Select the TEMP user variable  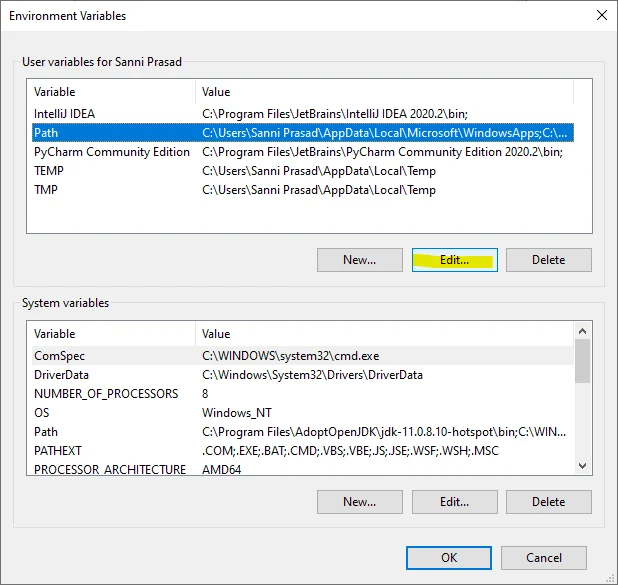coord(303,171)
